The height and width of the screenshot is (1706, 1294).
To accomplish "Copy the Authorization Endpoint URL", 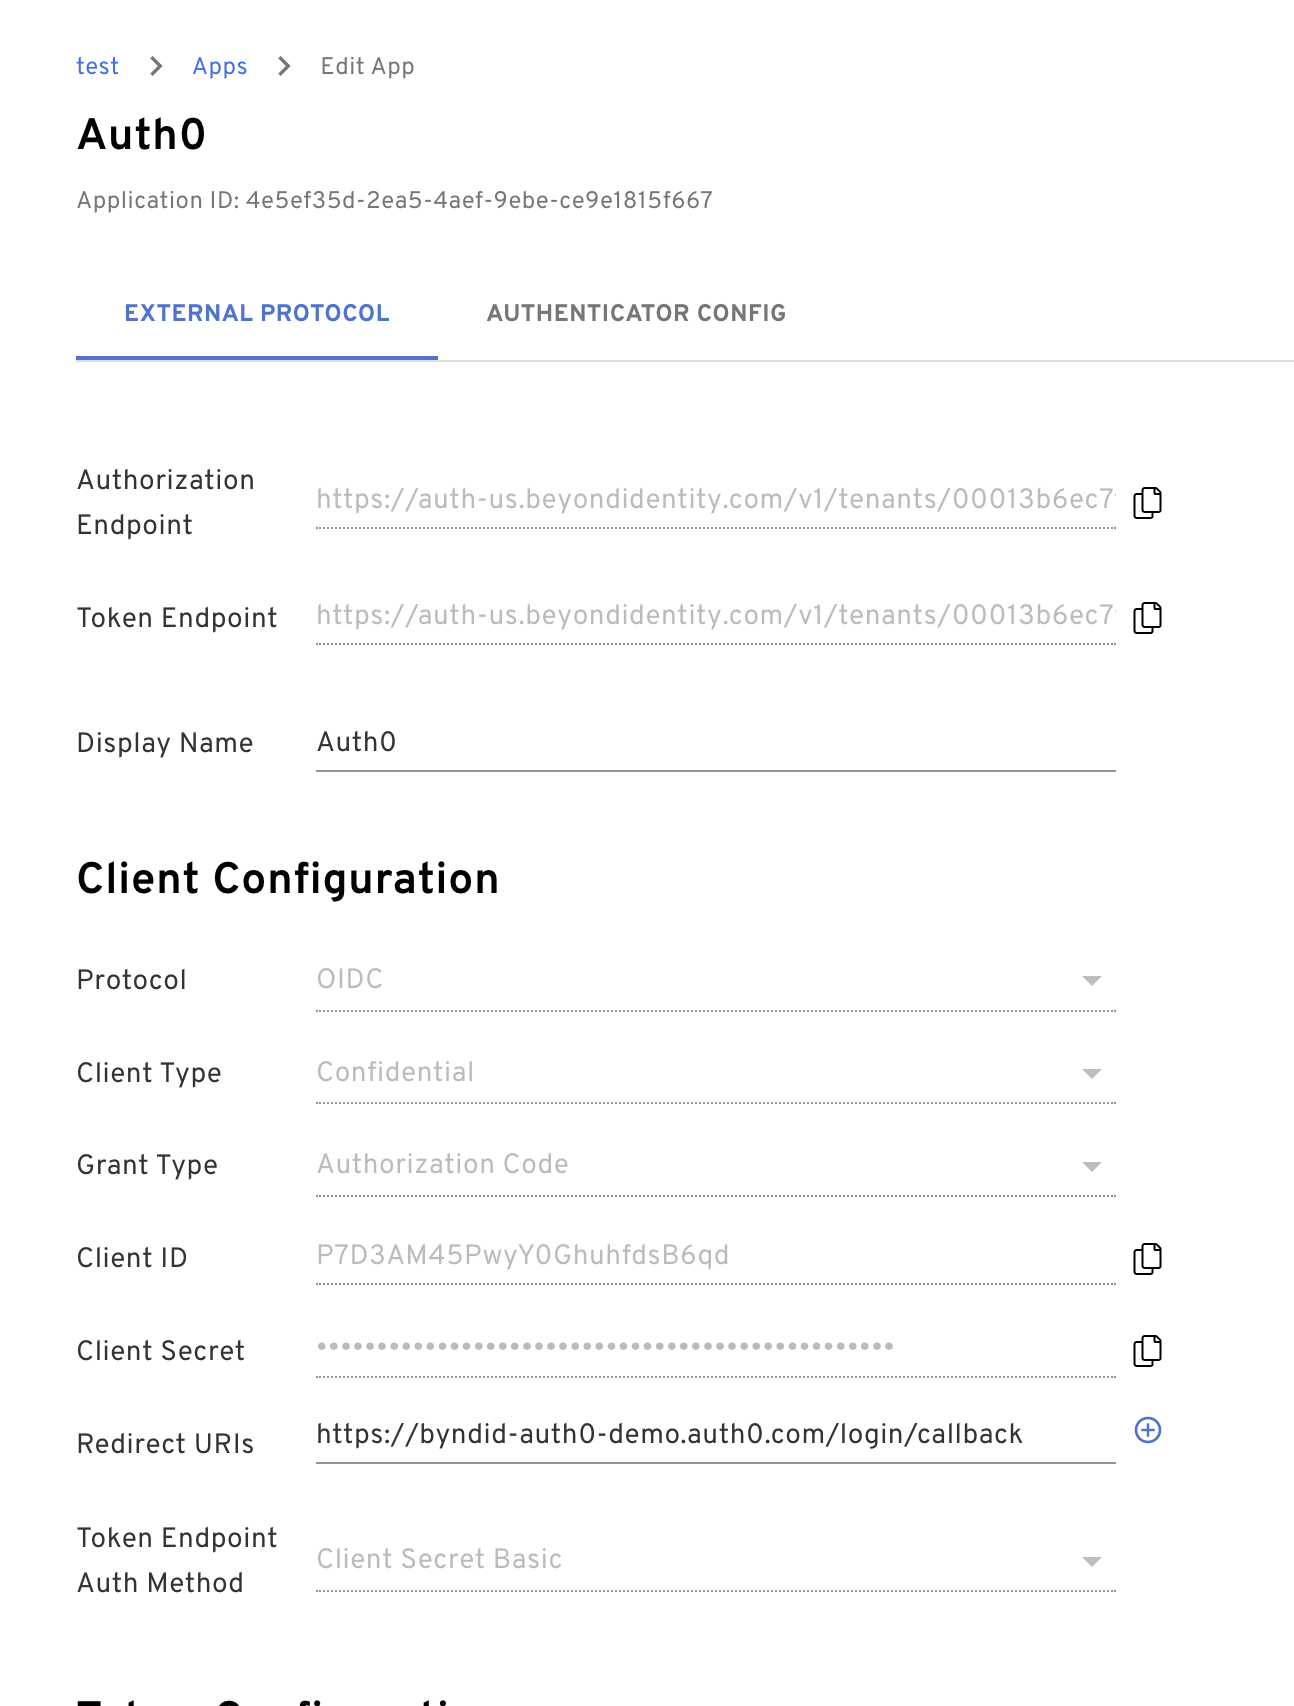I will [1147, 502].
